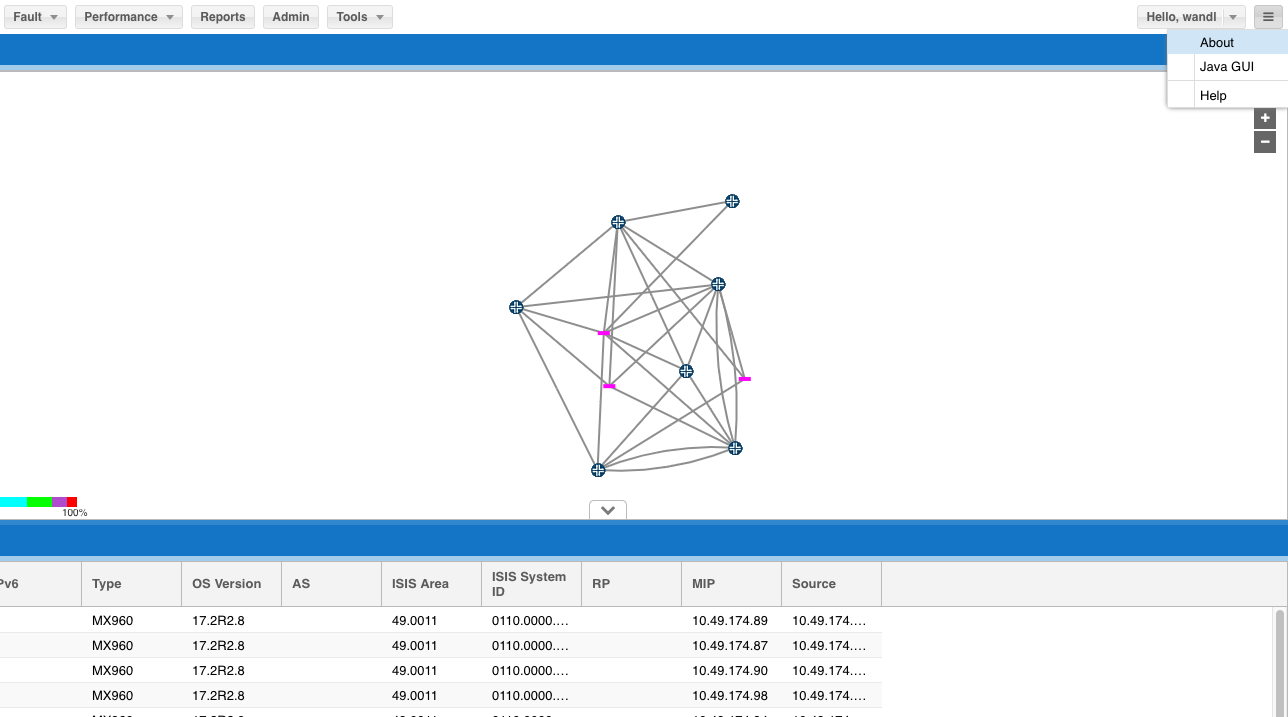Viewport: 1288px width, 717px height.
Task: Click the Reports button
Action: coord(223,17)
